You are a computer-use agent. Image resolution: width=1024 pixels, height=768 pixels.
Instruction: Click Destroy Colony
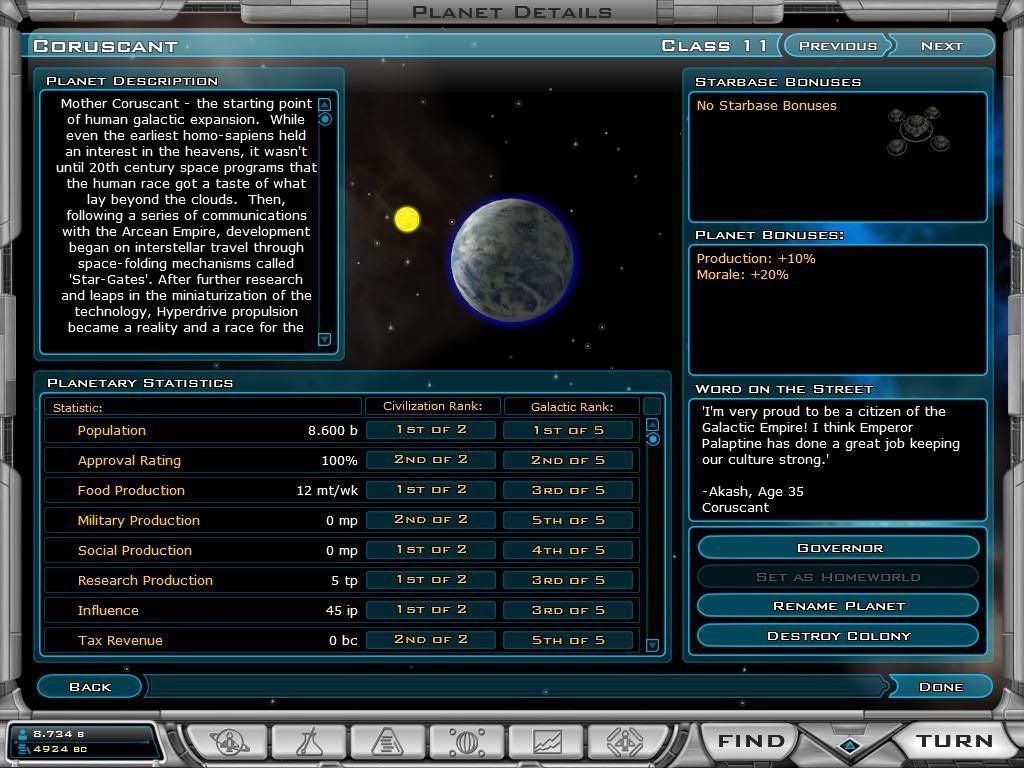pyautogui.click(x=839, y=635)
